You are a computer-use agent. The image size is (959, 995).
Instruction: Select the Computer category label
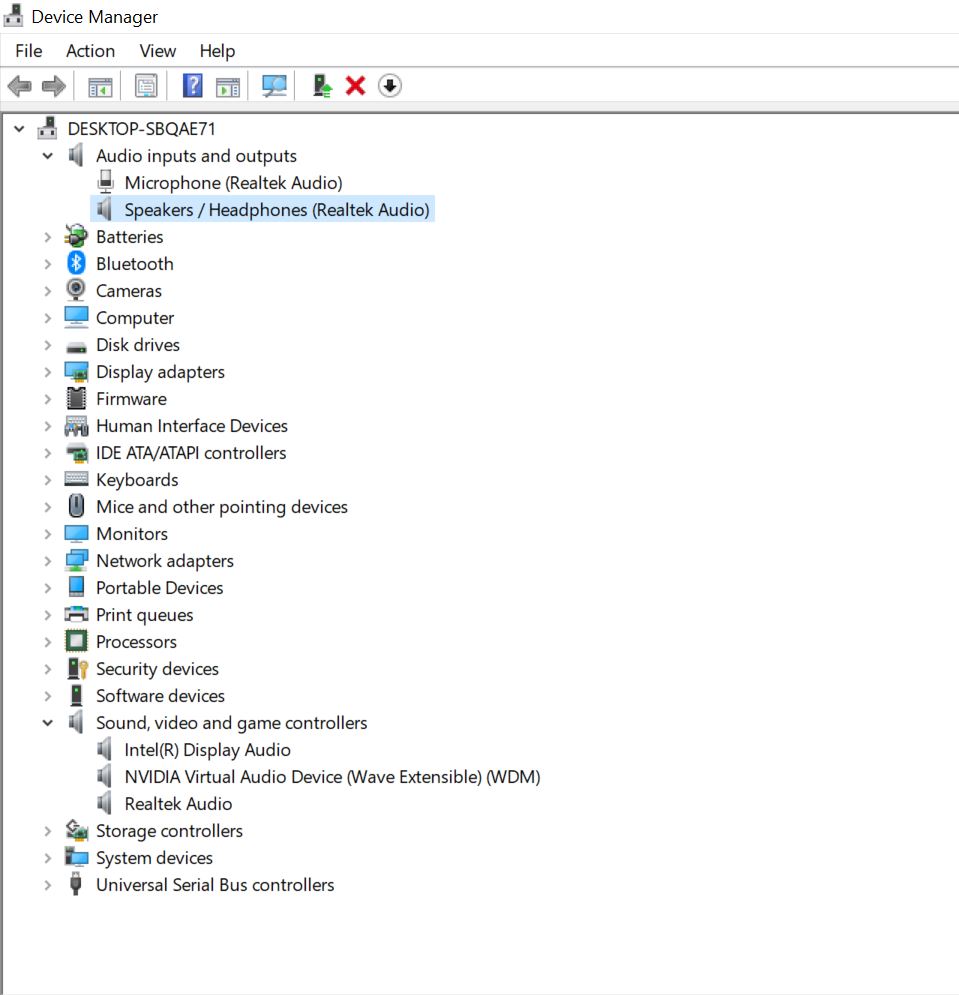pyautogui.click(x=135, y=317)
